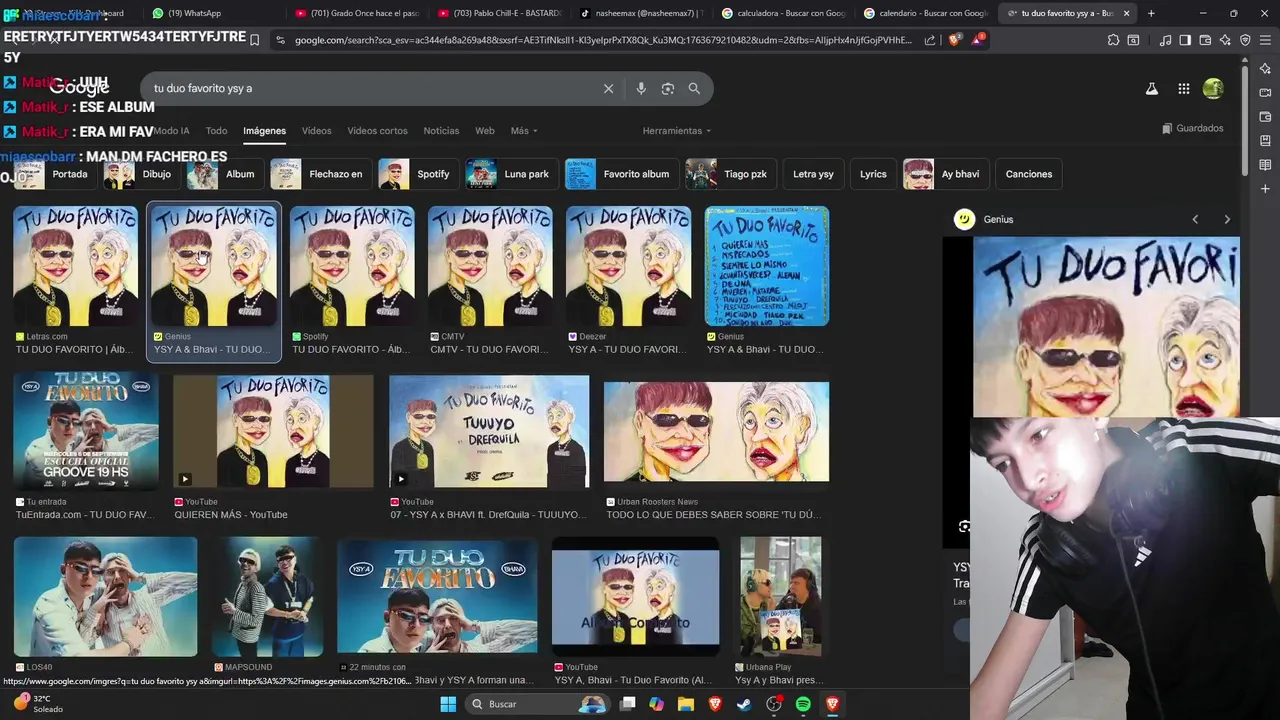This screenshot has width=1280, height=720.
Task: Click the page vertical scrollbar
Action: pyautogui.click(x=1245, y=120)
